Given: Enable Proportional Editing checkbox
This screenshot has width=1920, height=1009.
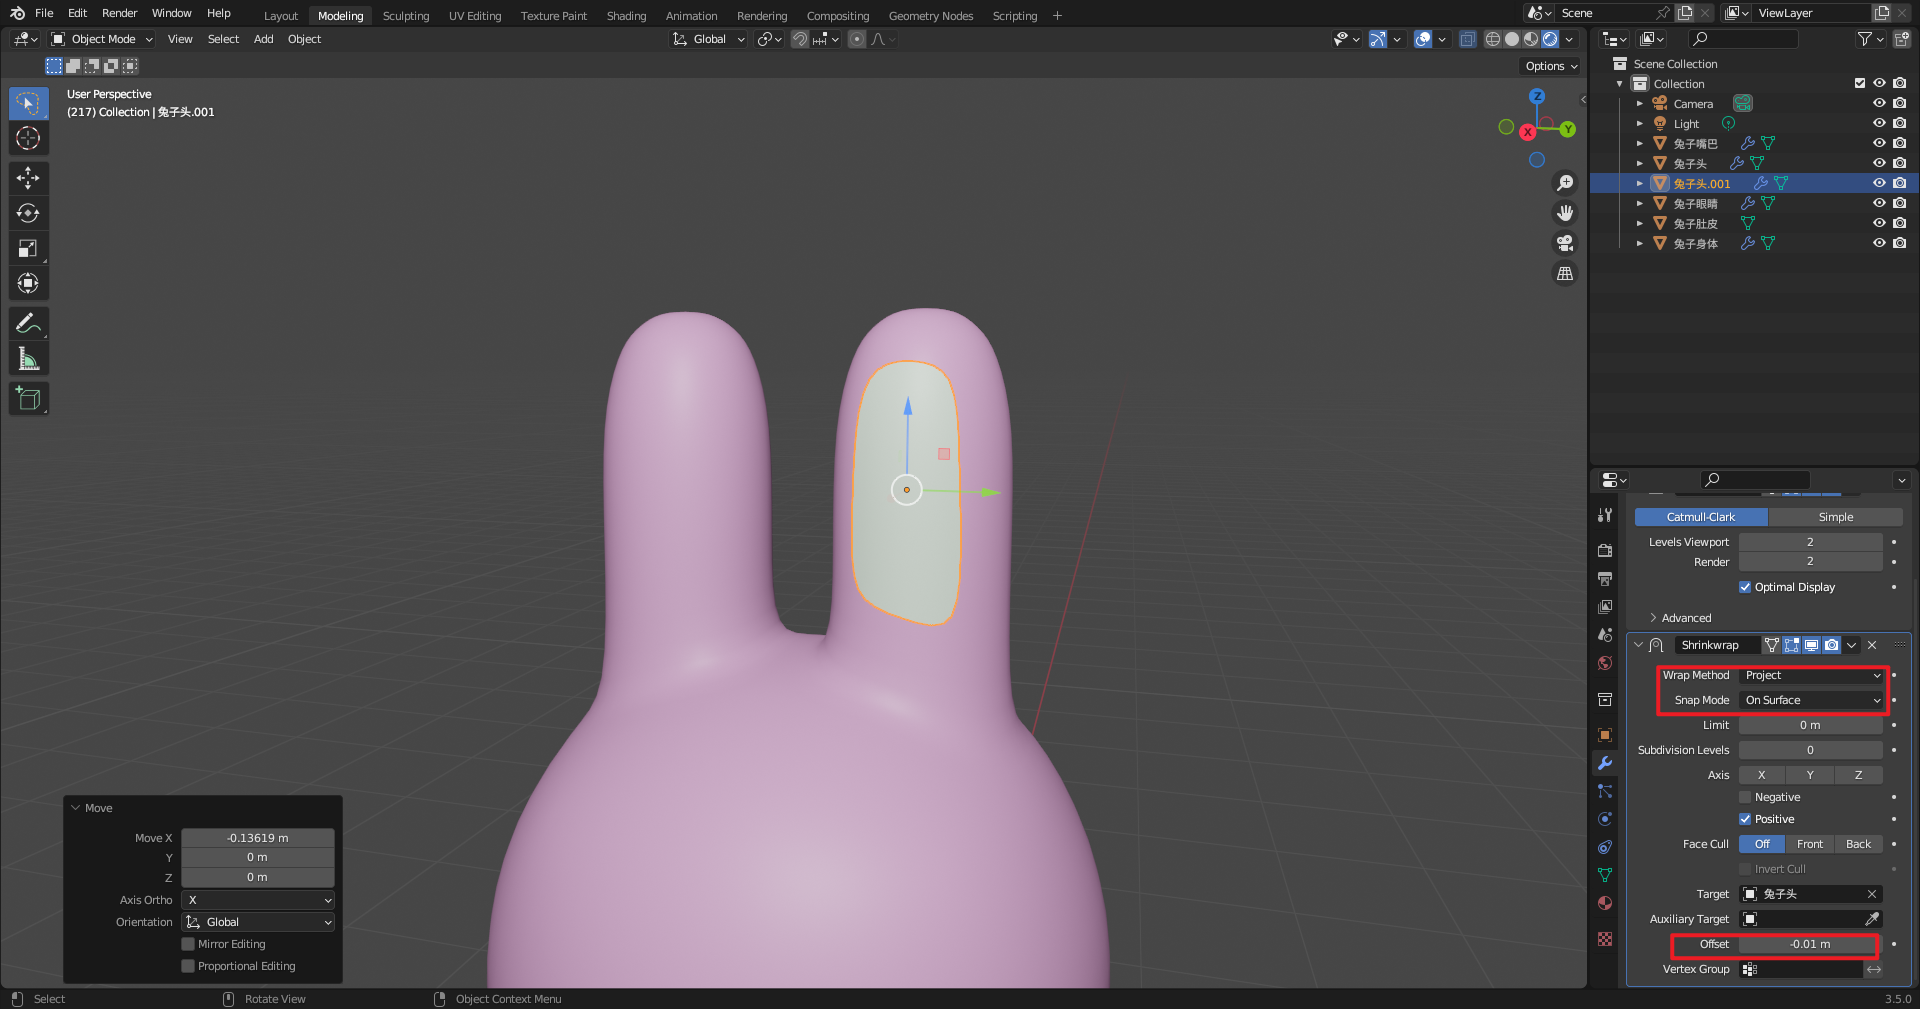Looking at the screenshot, I should click(188, 966).
